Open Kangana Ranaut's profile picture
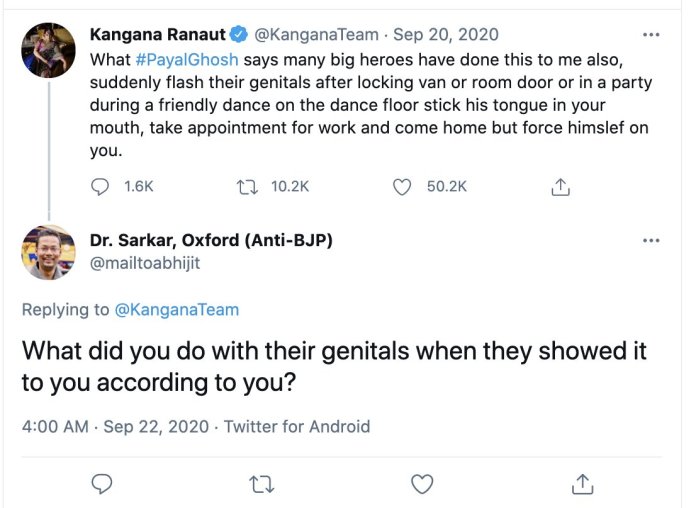 [x=48, y=50]
